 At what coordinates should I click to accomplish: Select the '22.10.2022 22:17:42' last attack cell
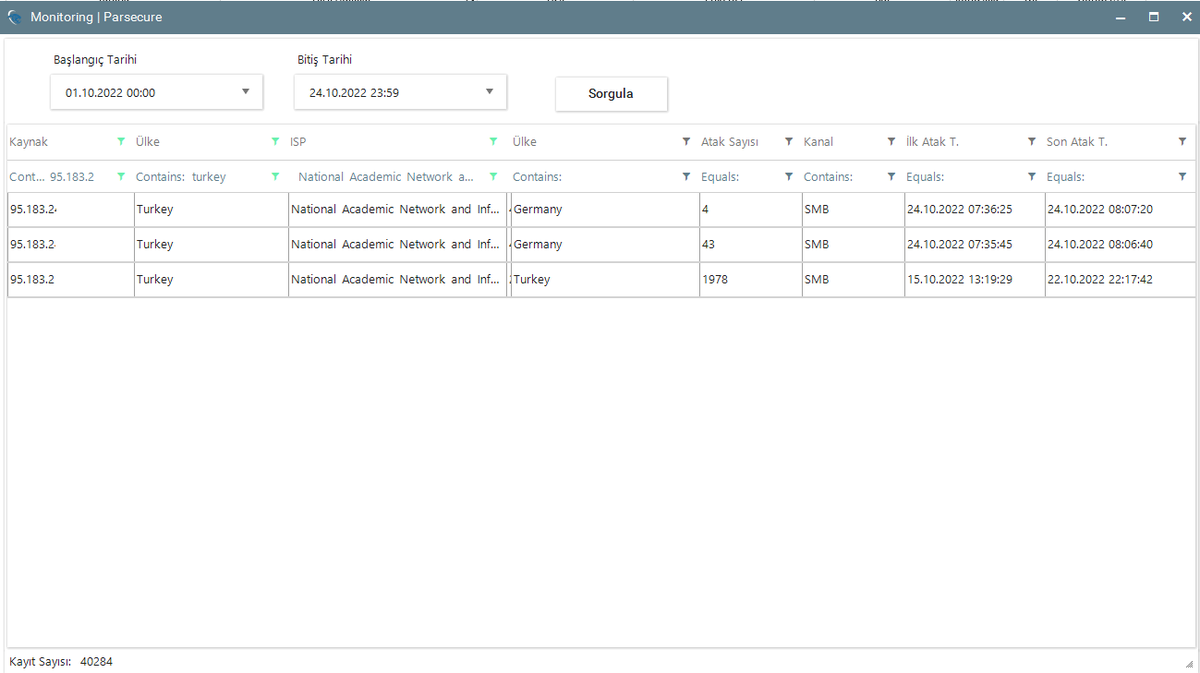click(1120, 280)
